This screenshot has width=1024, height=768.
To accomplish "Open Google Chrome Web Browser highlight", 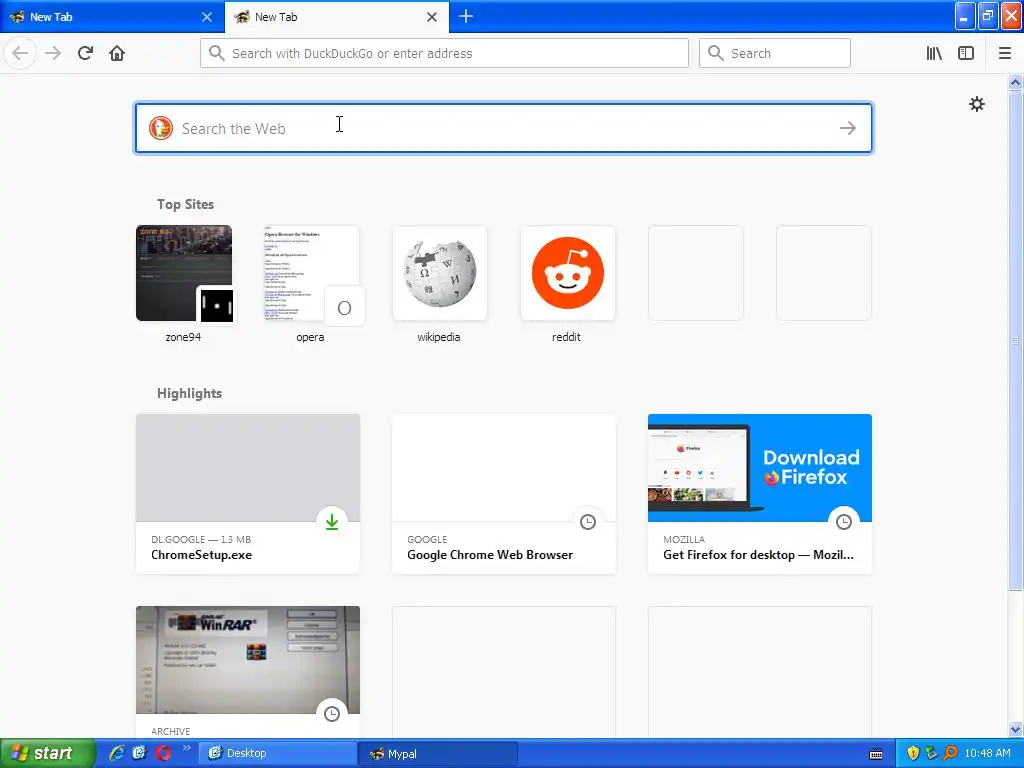I will tap(504, 494).
